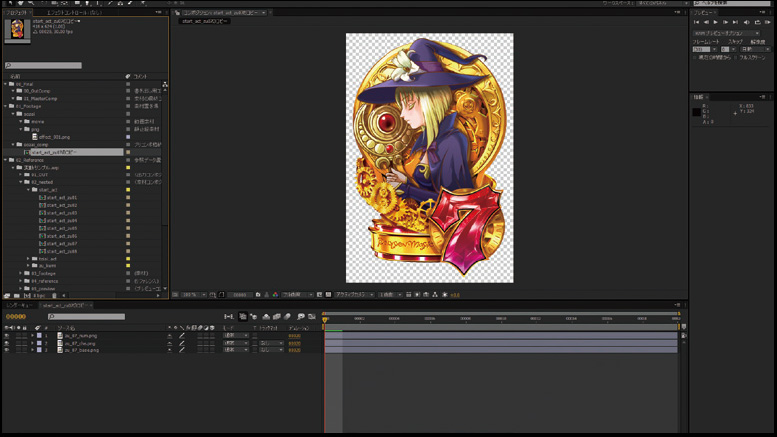Toggle the from current time checkbox in Preview
Image resolution: width=777 pixels, height=437 pixels.
coord(695,57)
